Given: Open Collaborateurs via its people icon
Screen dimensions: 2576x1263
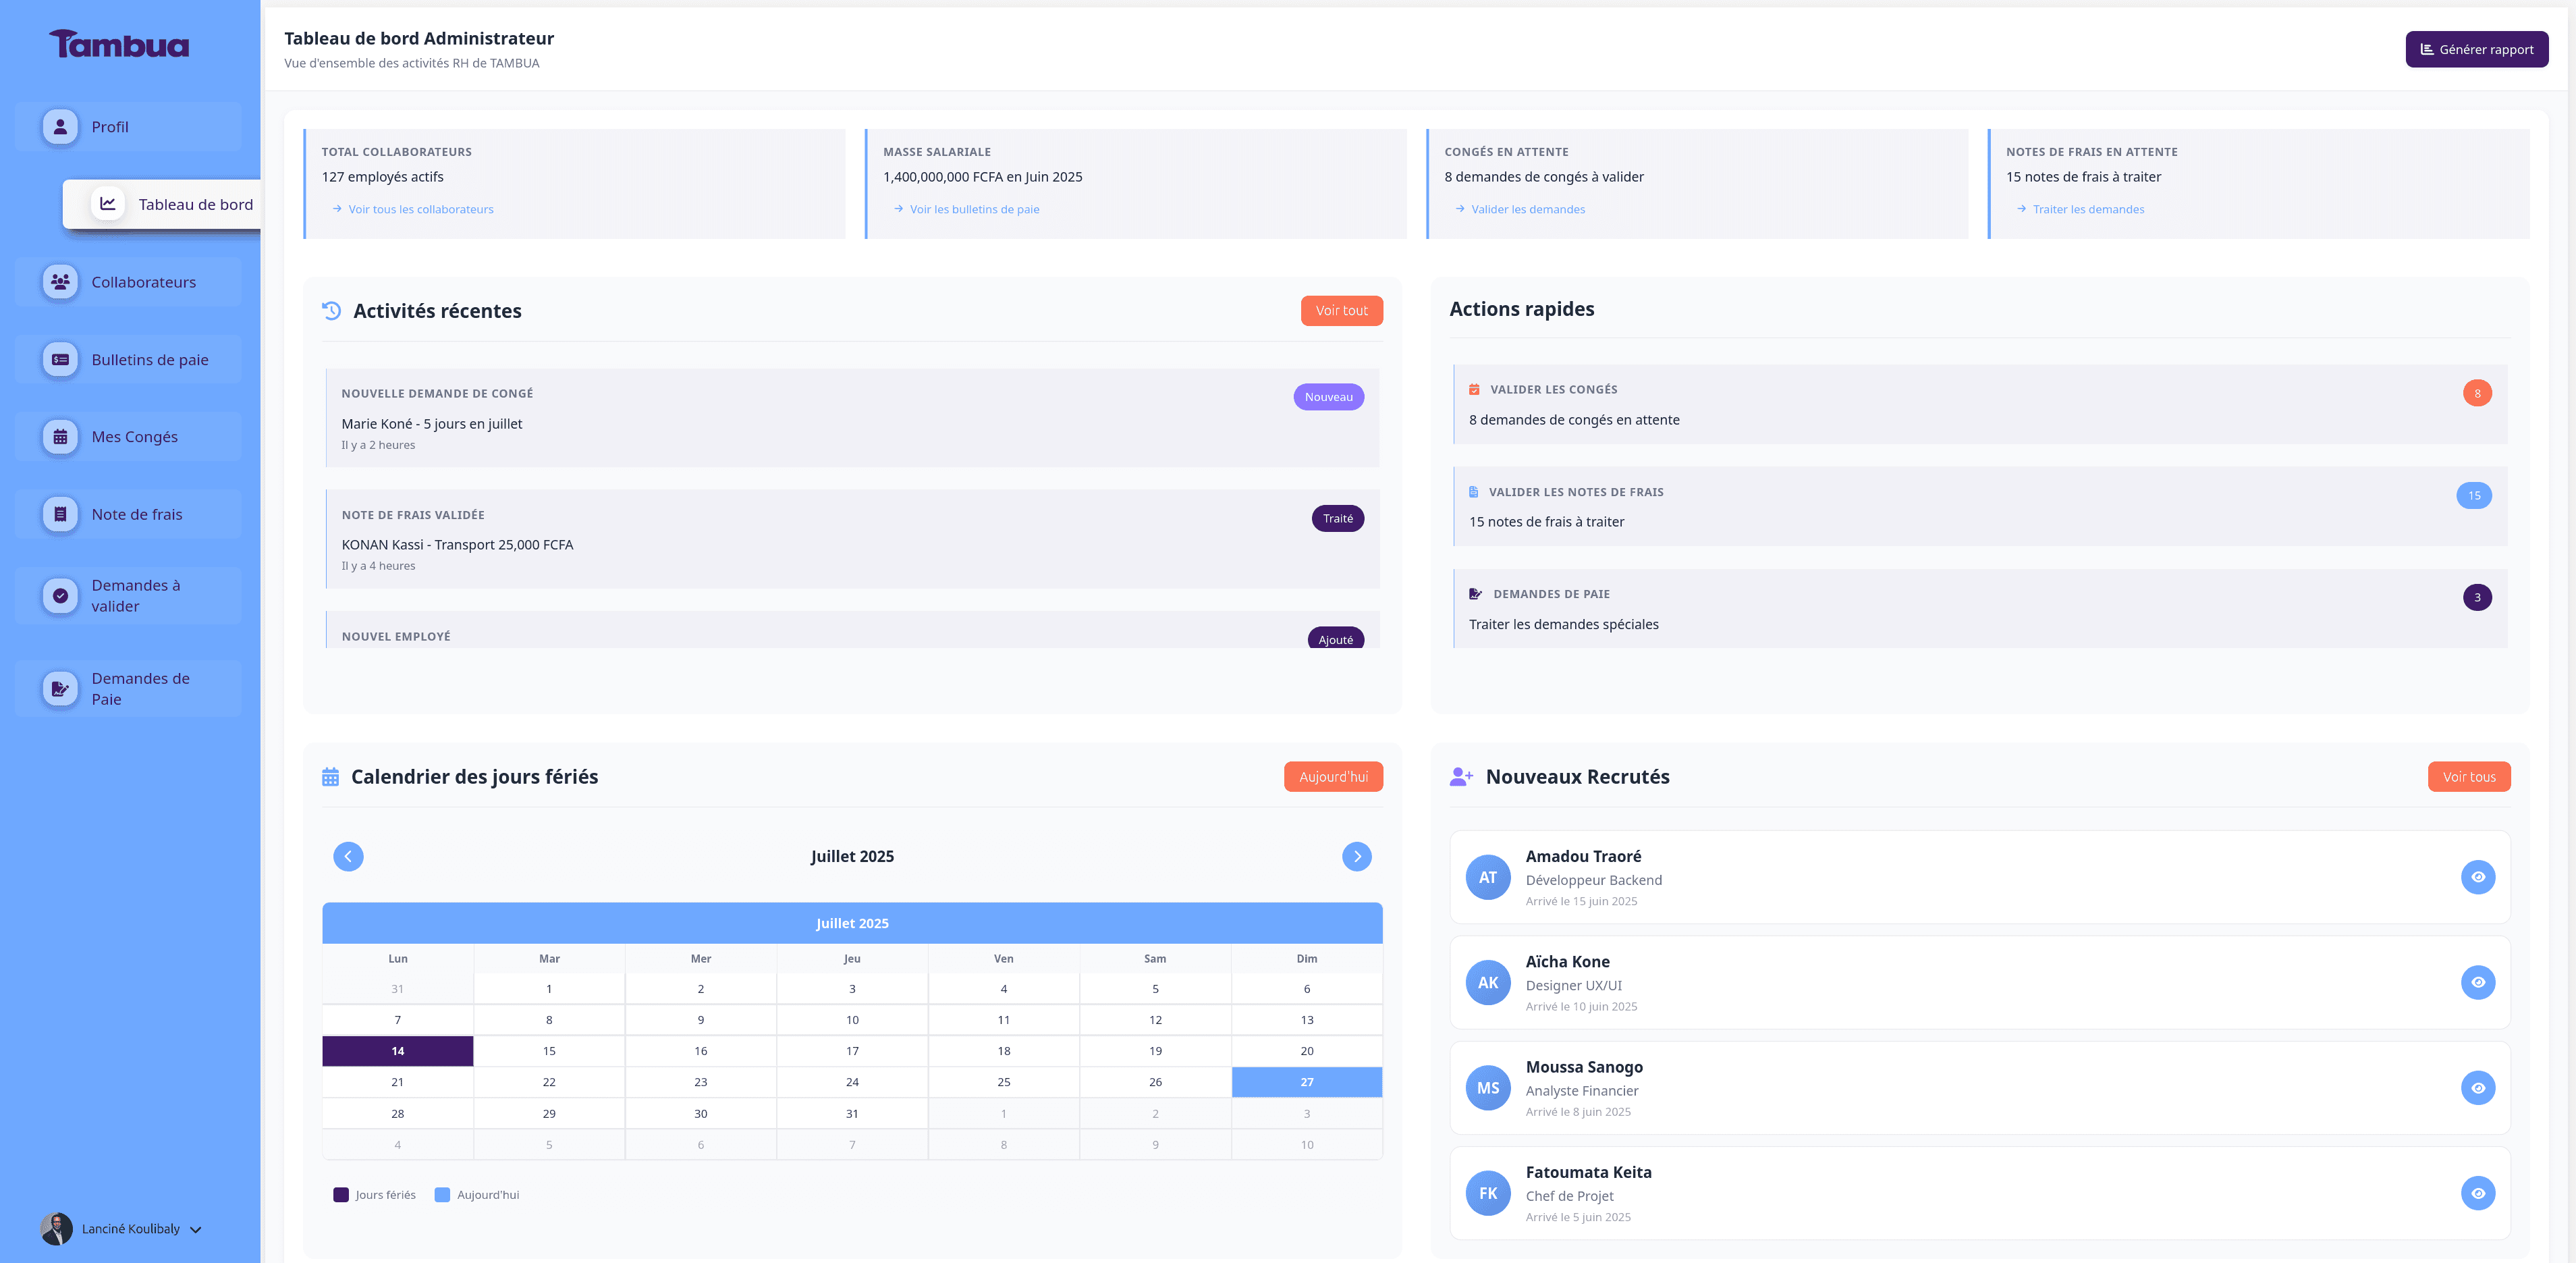Looking at the screenshot, I should pos(60,281).
